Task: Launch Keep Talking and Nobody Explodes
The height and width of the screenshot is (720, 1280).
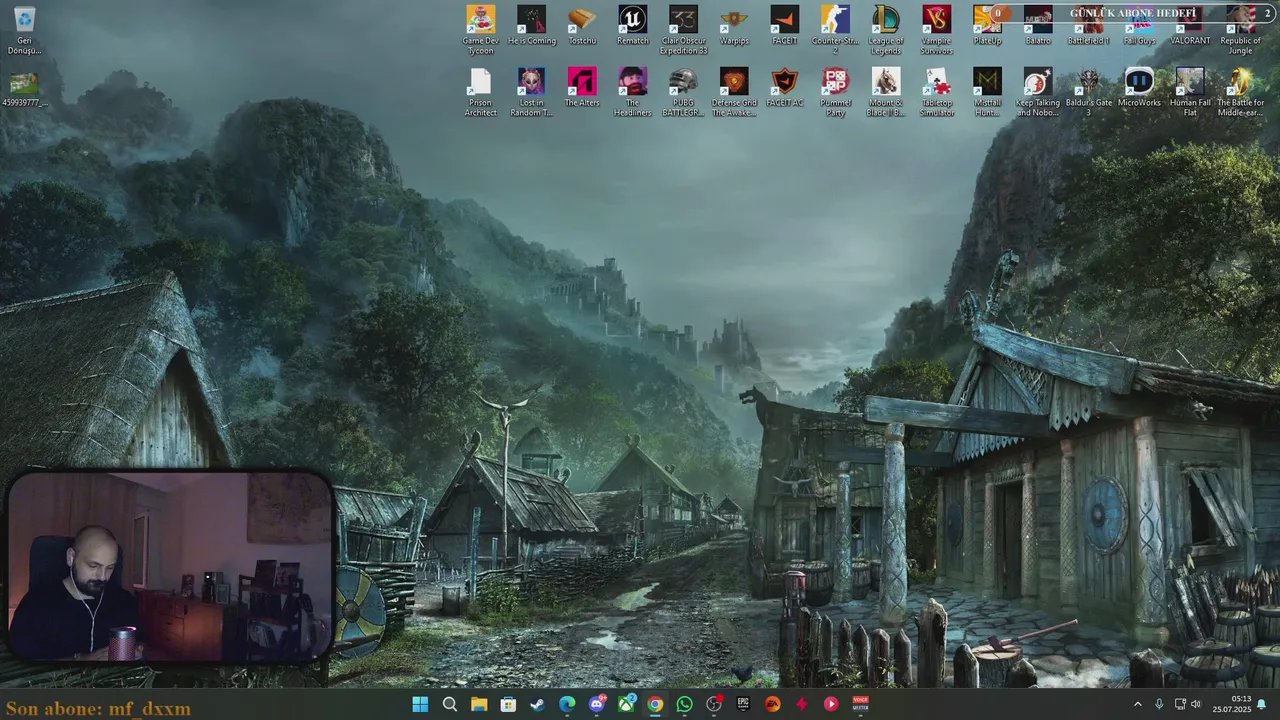Action: 1038,92
